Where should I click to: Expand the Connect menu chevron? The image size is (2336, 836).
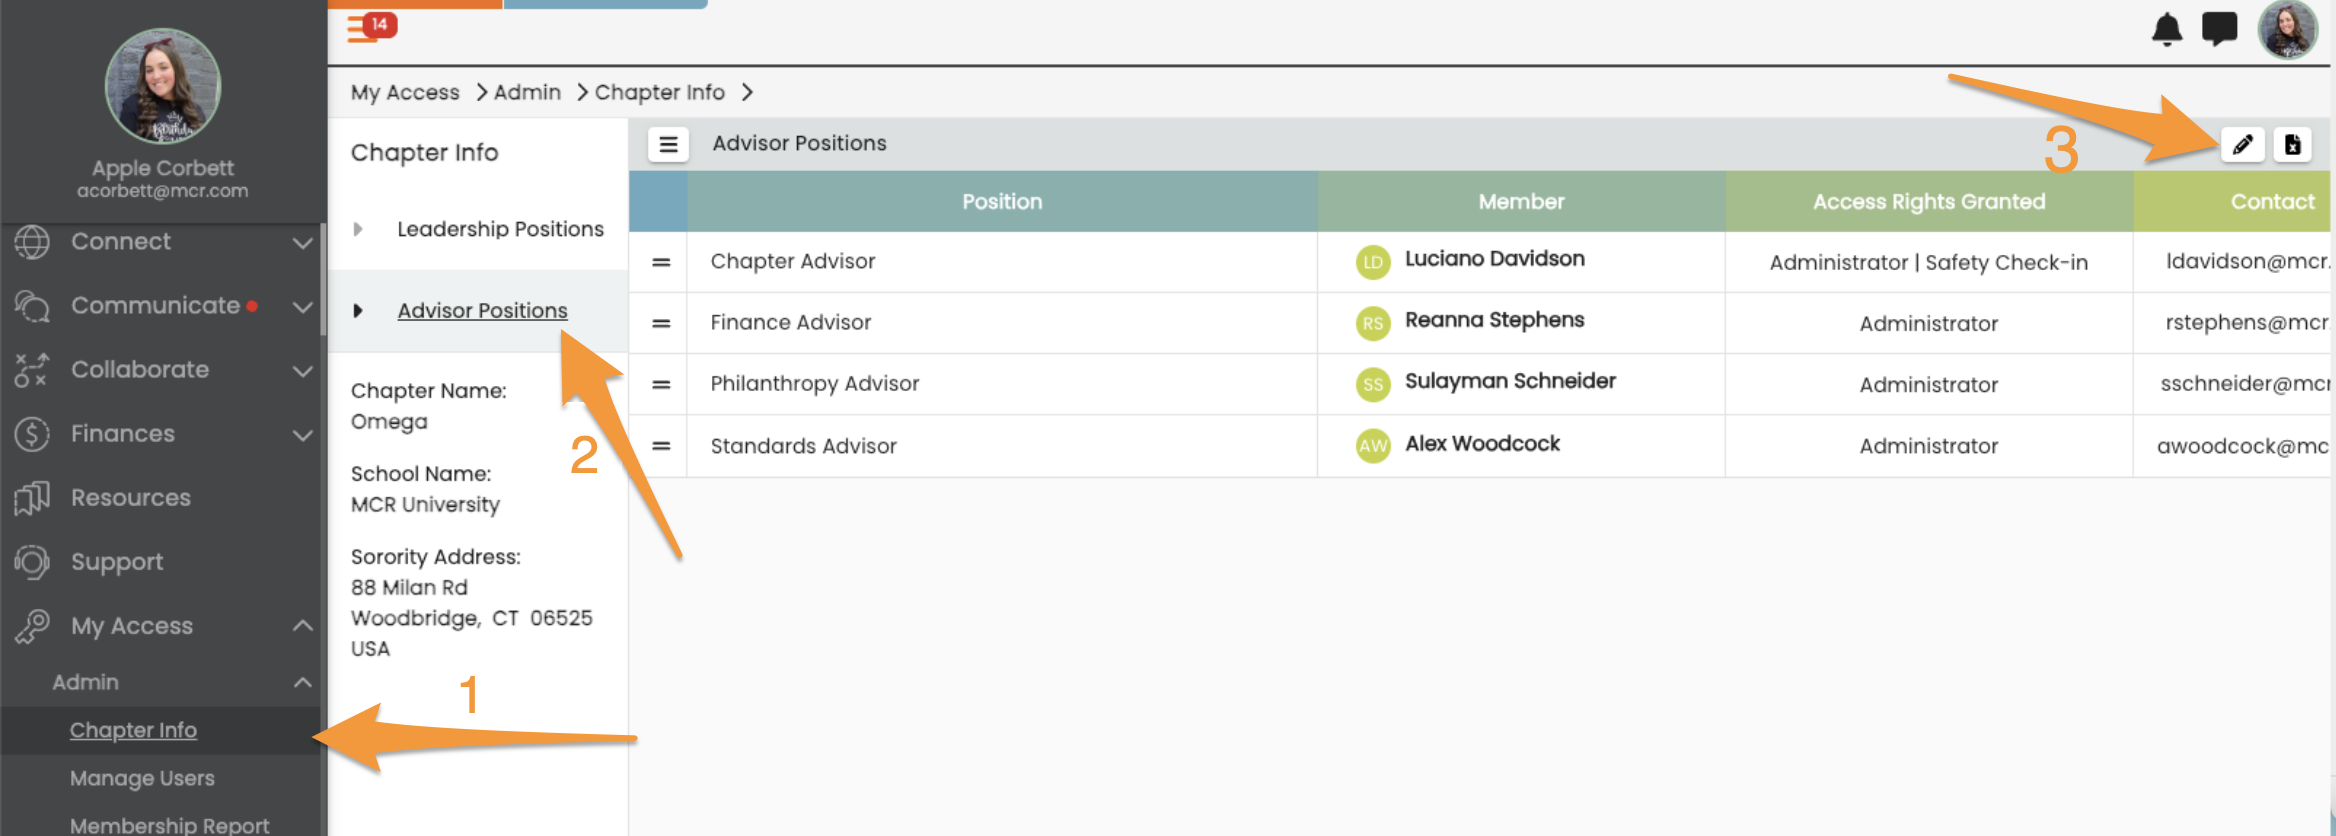pos(302,243)
